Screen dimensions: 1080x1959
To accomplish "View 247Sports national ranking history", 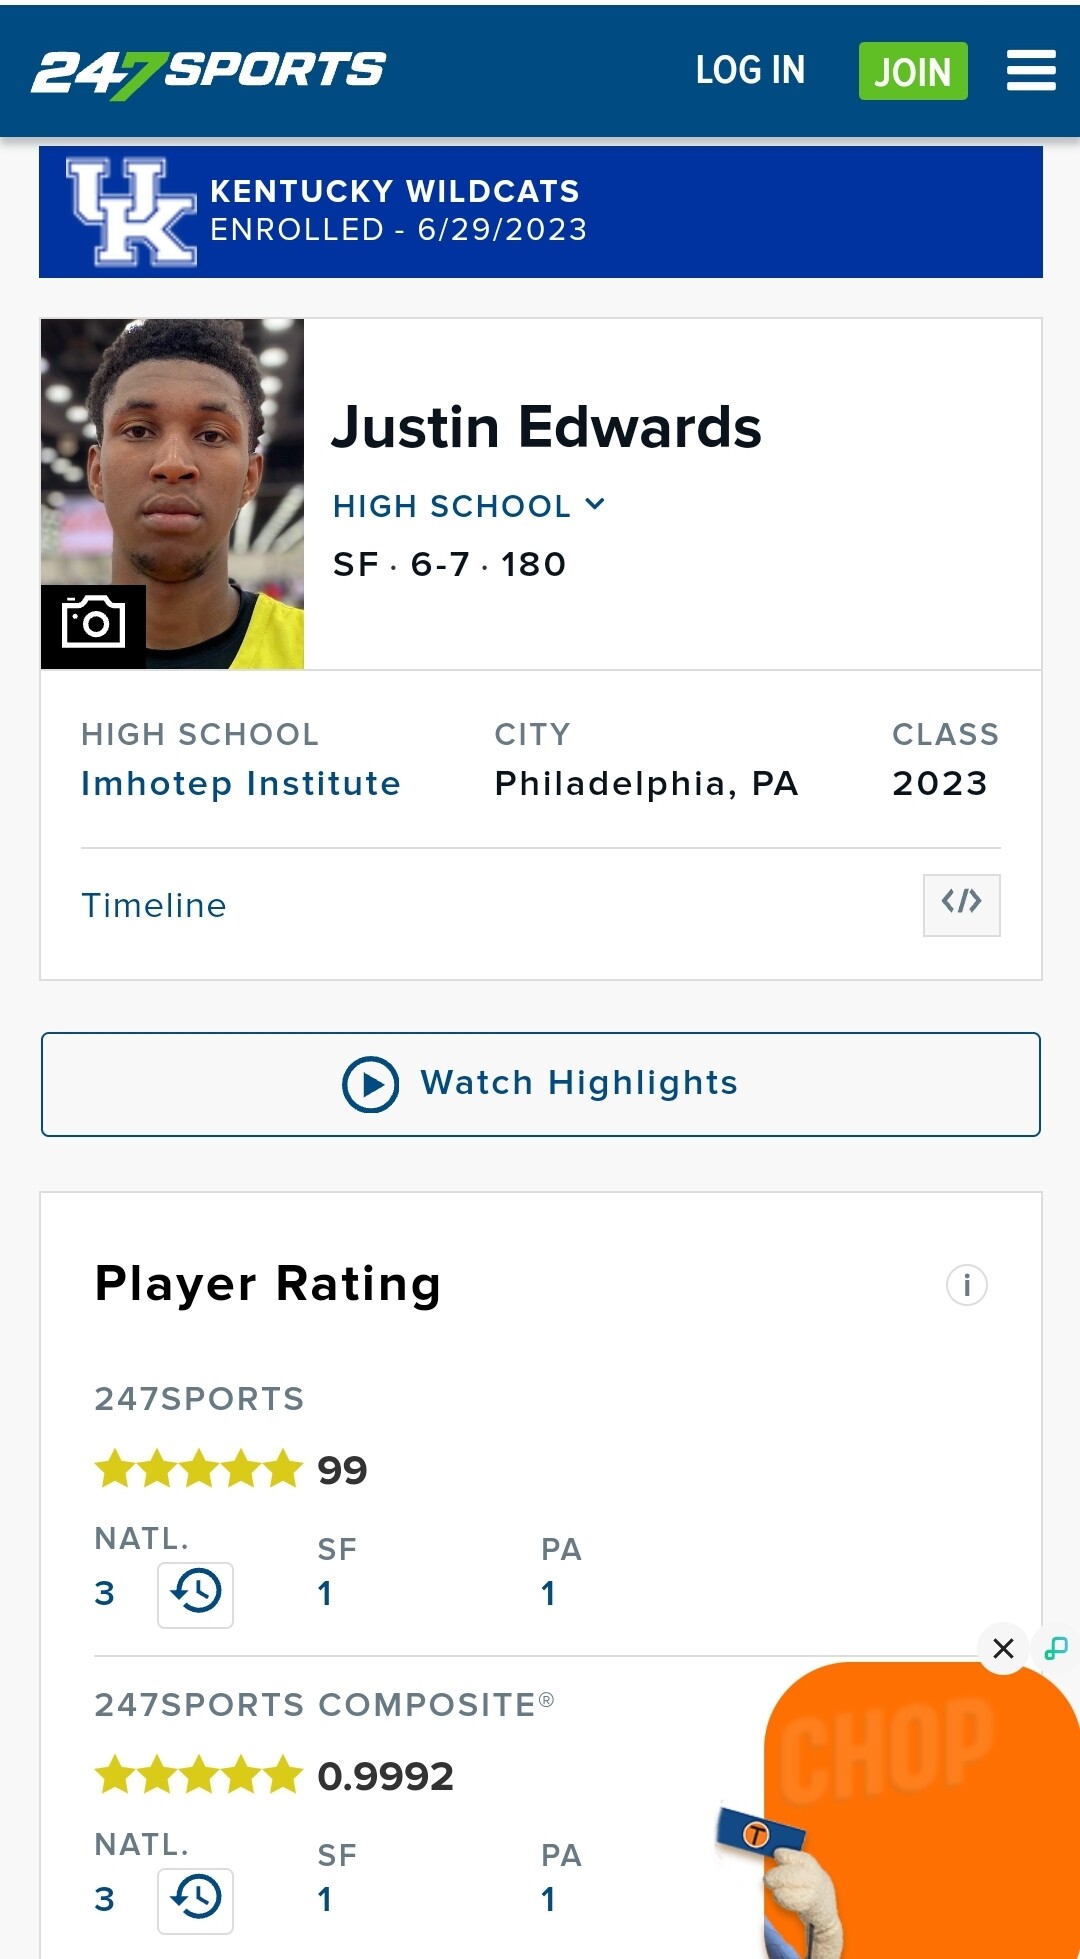I will (195, 1594).
